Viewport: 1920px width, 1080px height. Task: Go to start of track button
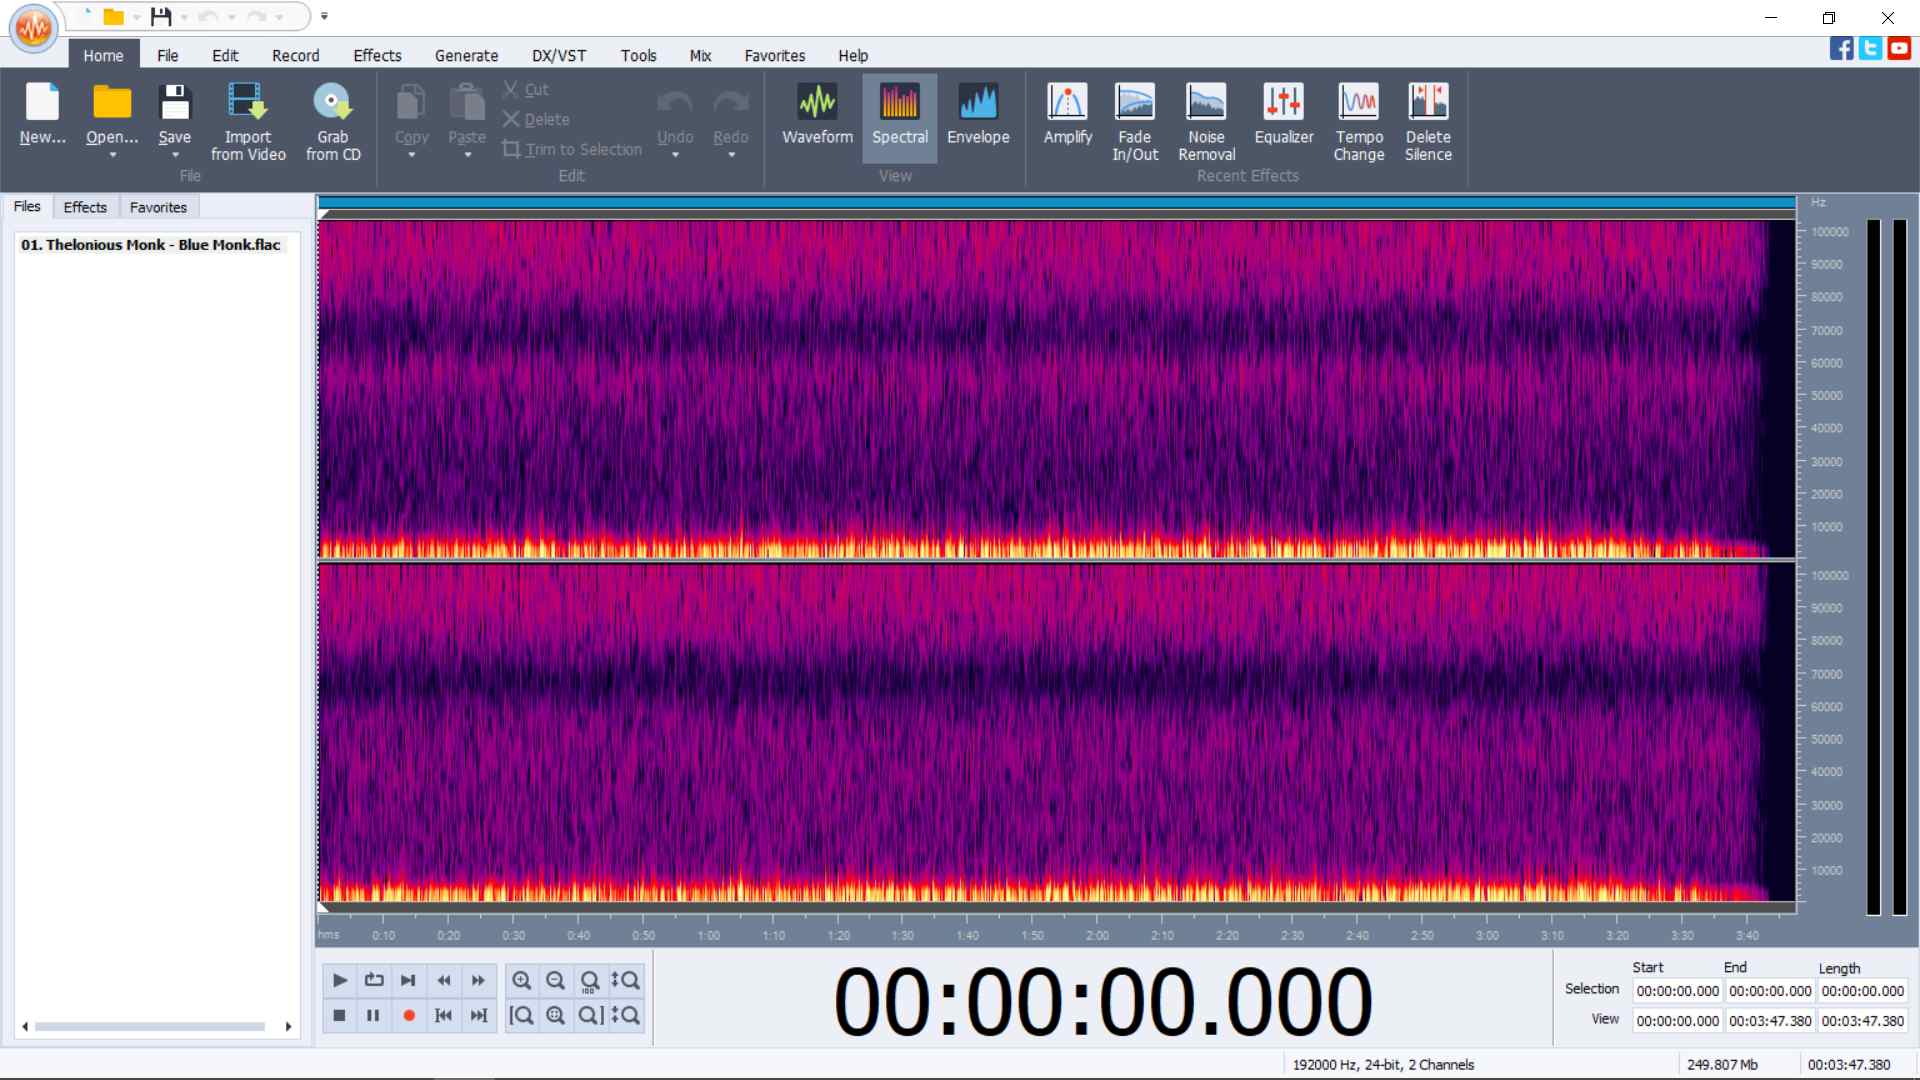click(443, 1015)
